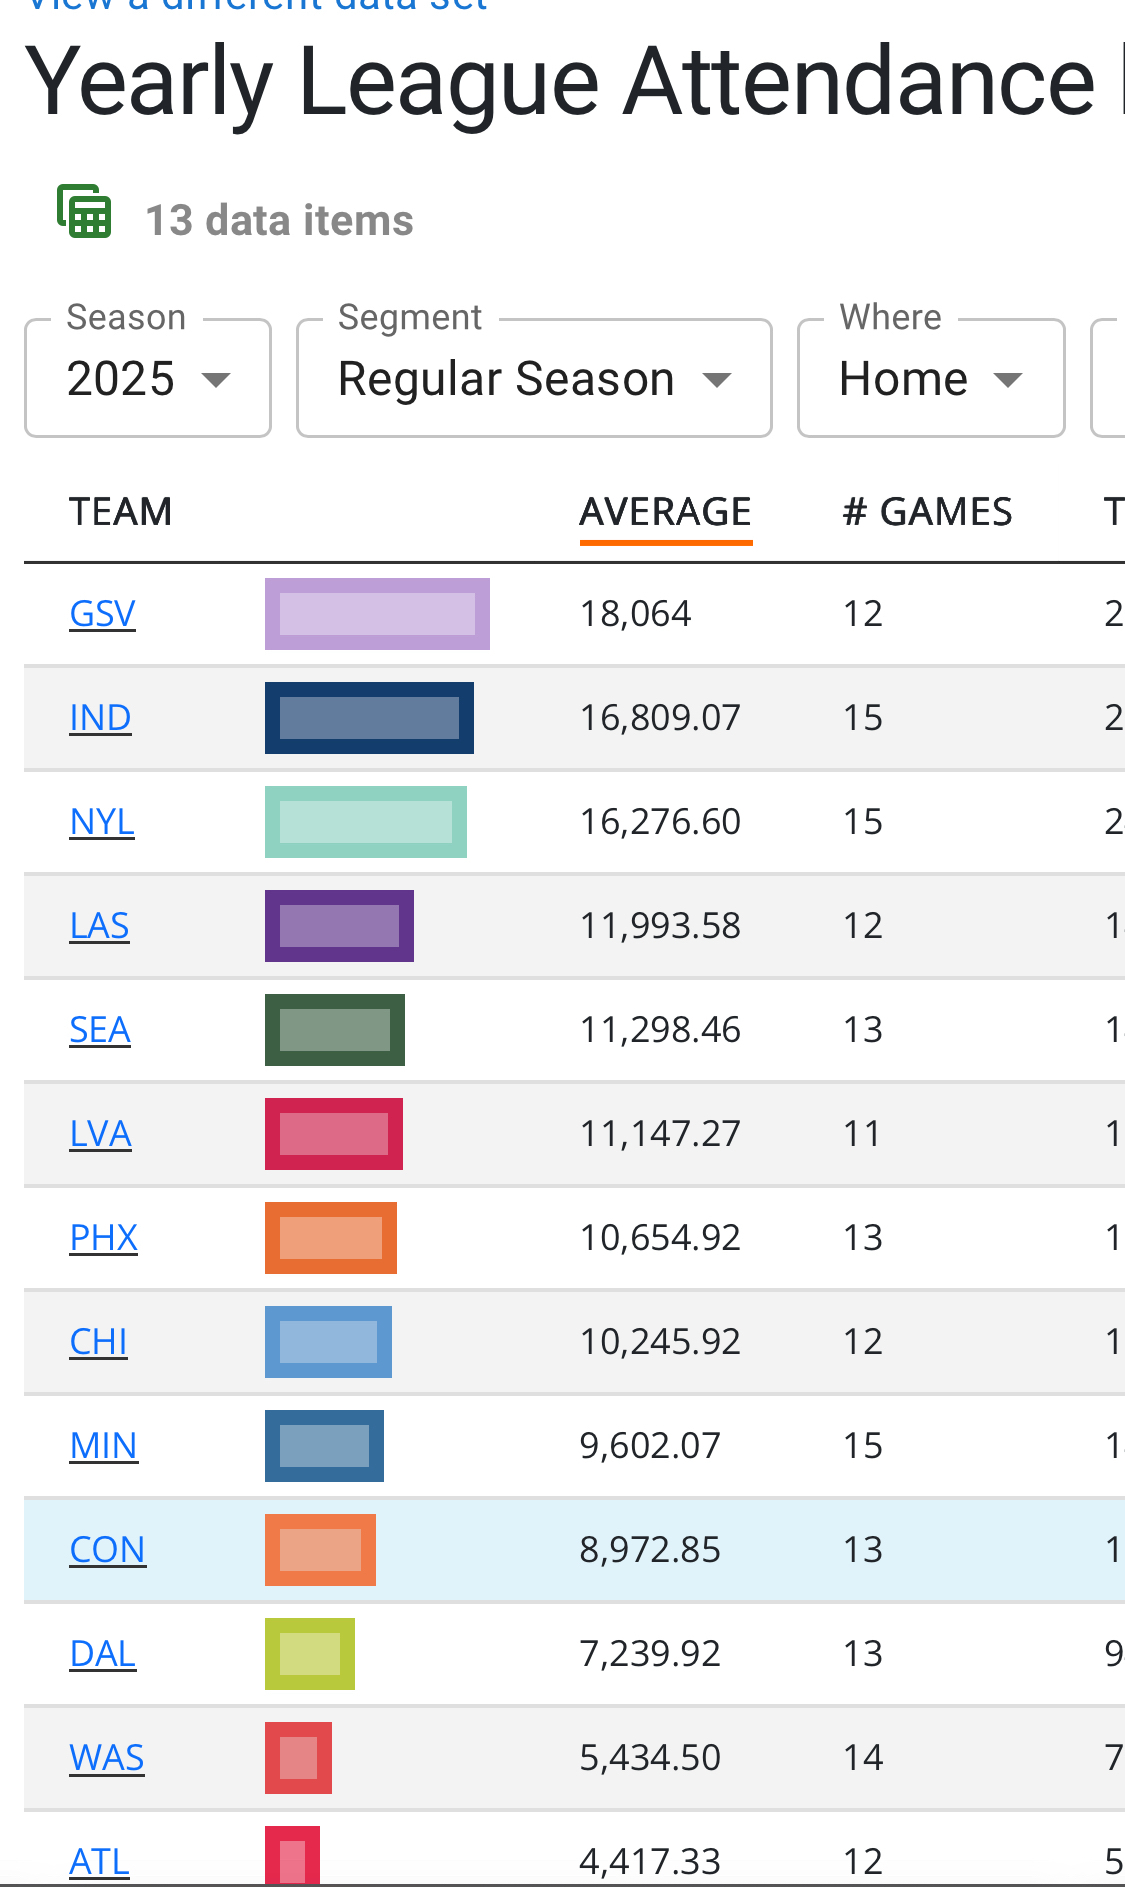The image size is (1125, 1887).
Task: Open the Where Home dropdown
Action: 930,379
